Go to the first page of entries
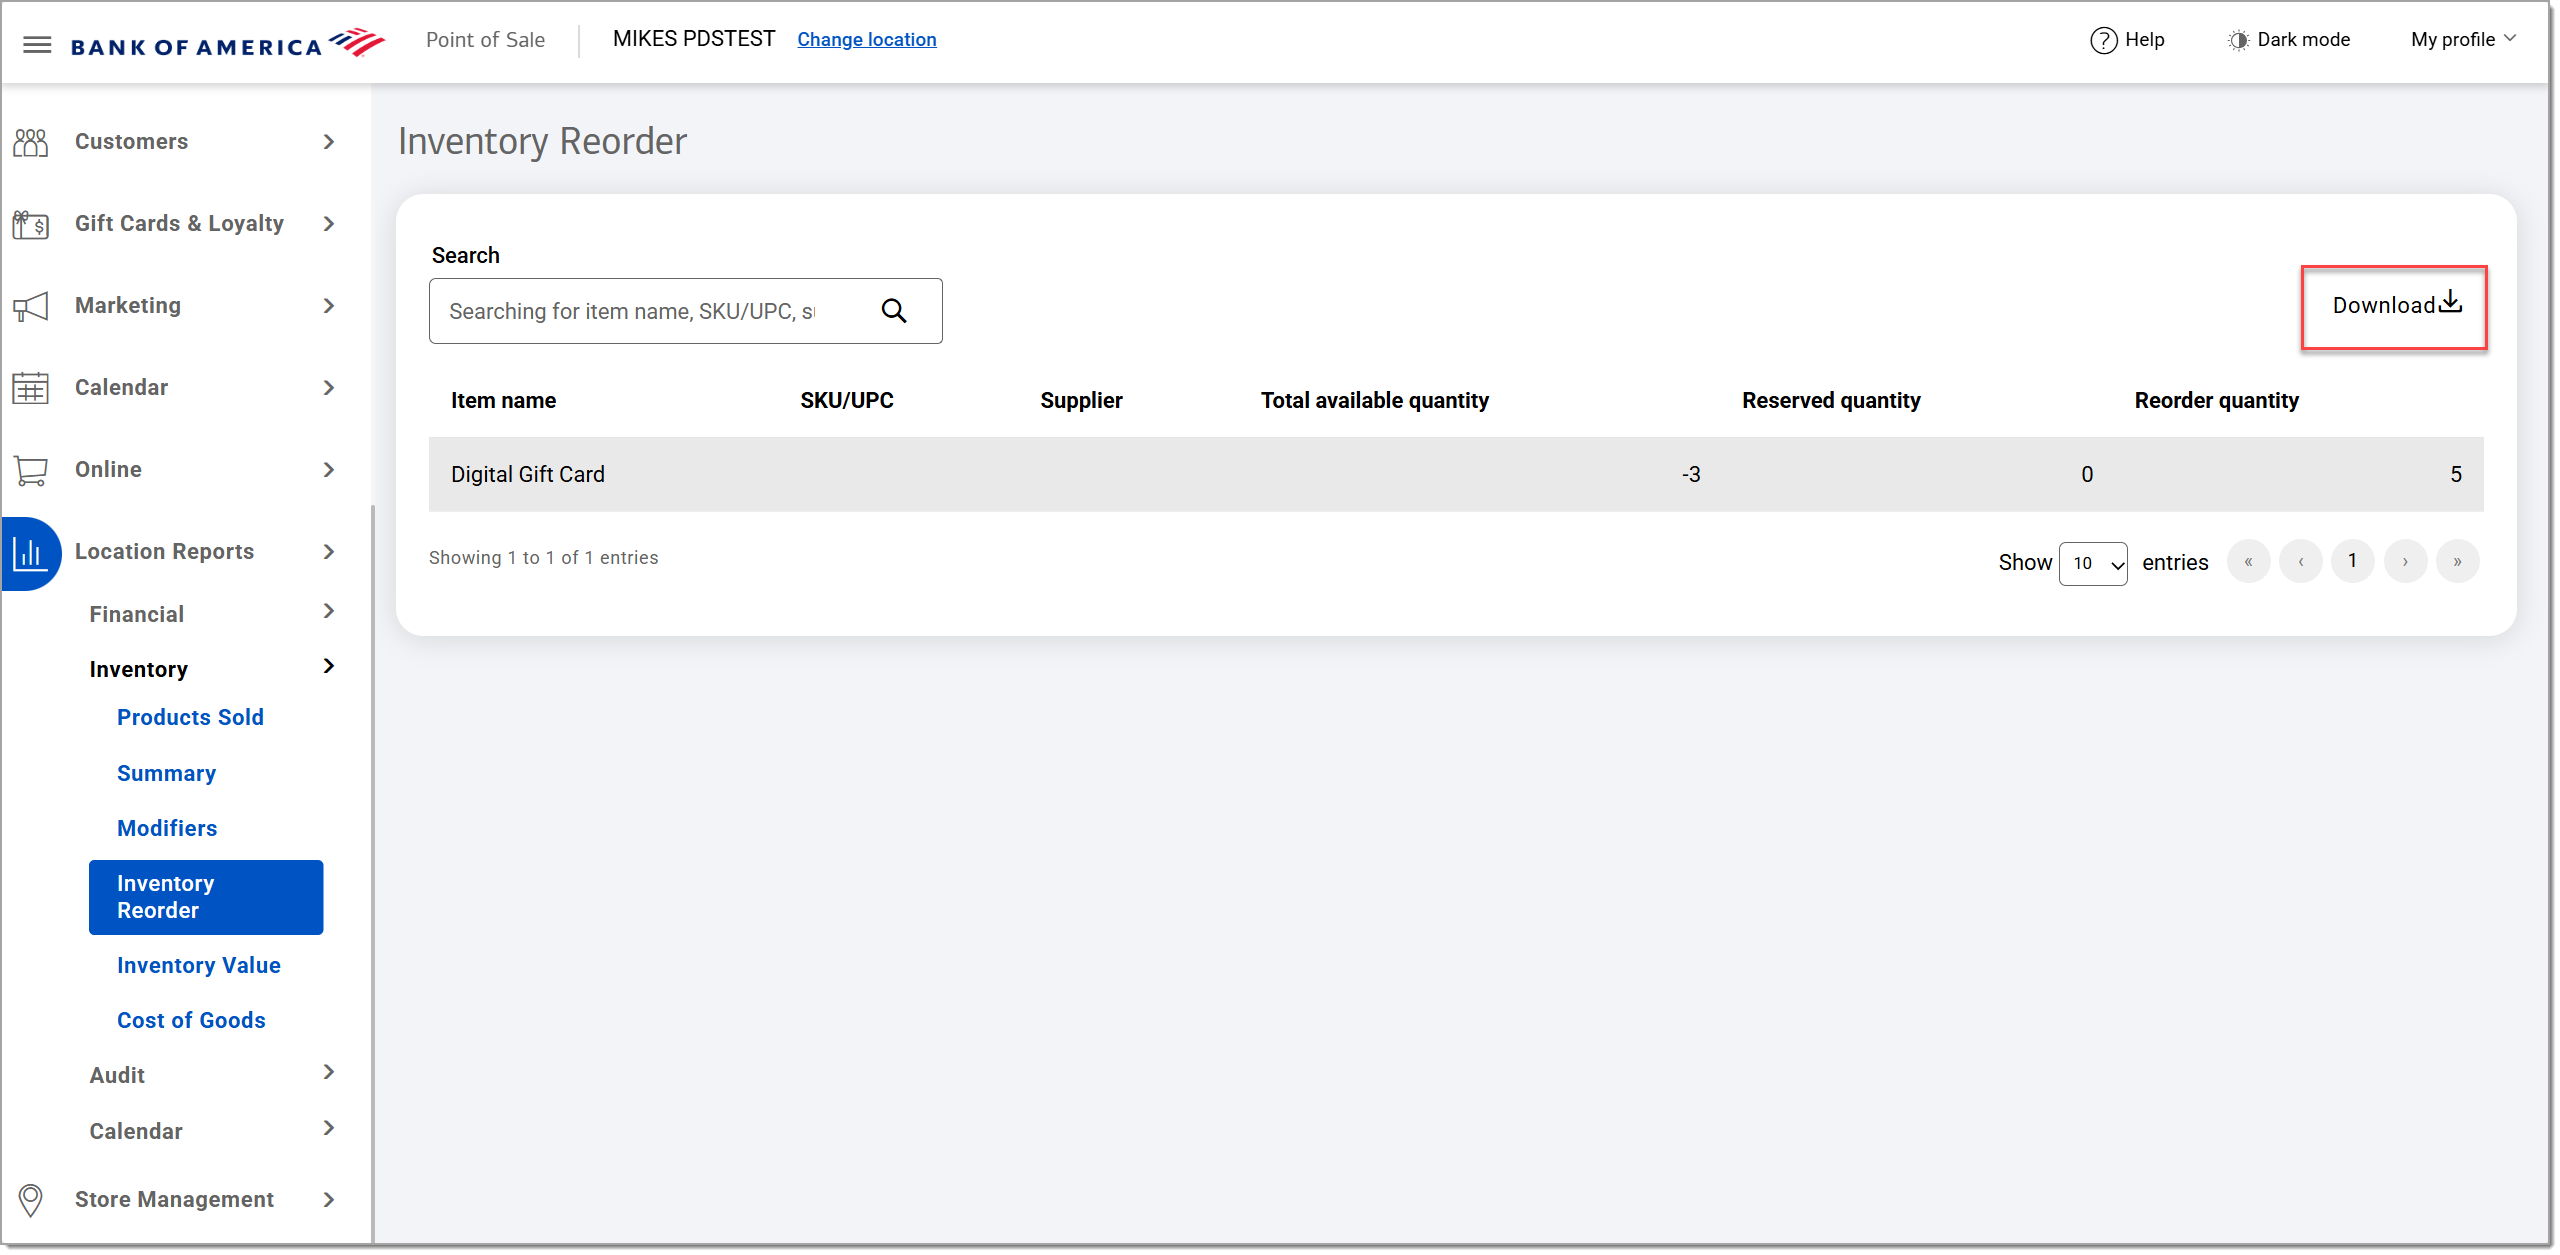The width and height of the screenshot is (2560, 1255). (2249, 561)
